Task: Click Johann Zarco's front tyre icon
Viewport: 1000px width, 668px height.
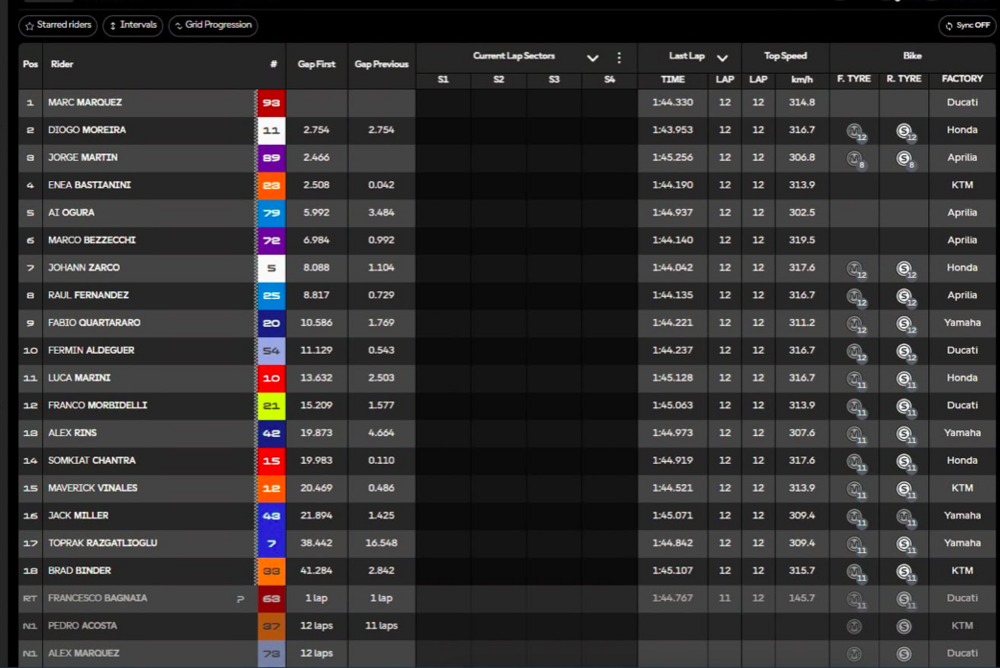Action: coord(855,269)
